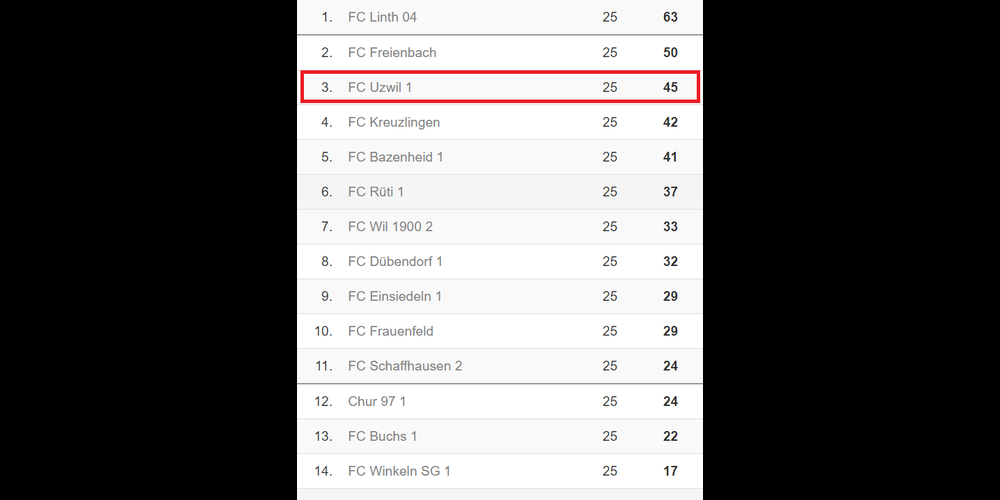Click FC Buchs 1's 22 points value
This screenshot has height=500, width=1000.
point(670,436)
